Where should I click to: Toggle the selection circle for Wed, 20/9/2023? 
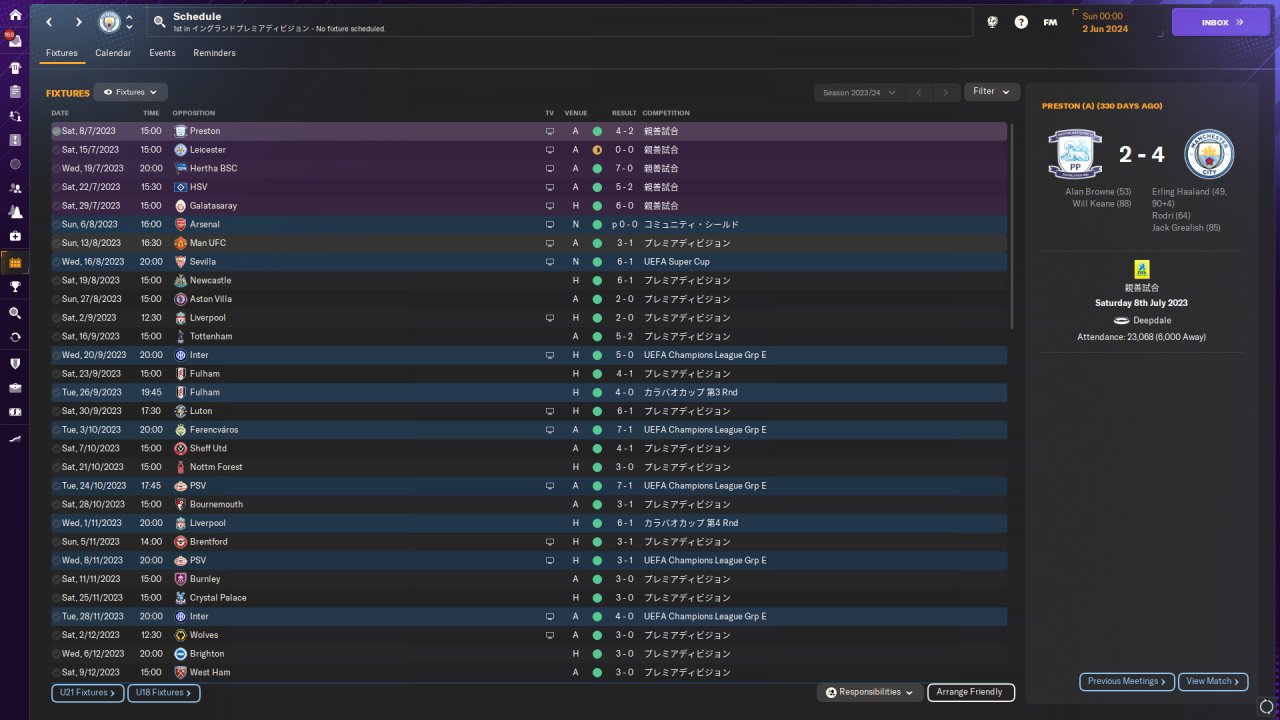click(56, 355)
